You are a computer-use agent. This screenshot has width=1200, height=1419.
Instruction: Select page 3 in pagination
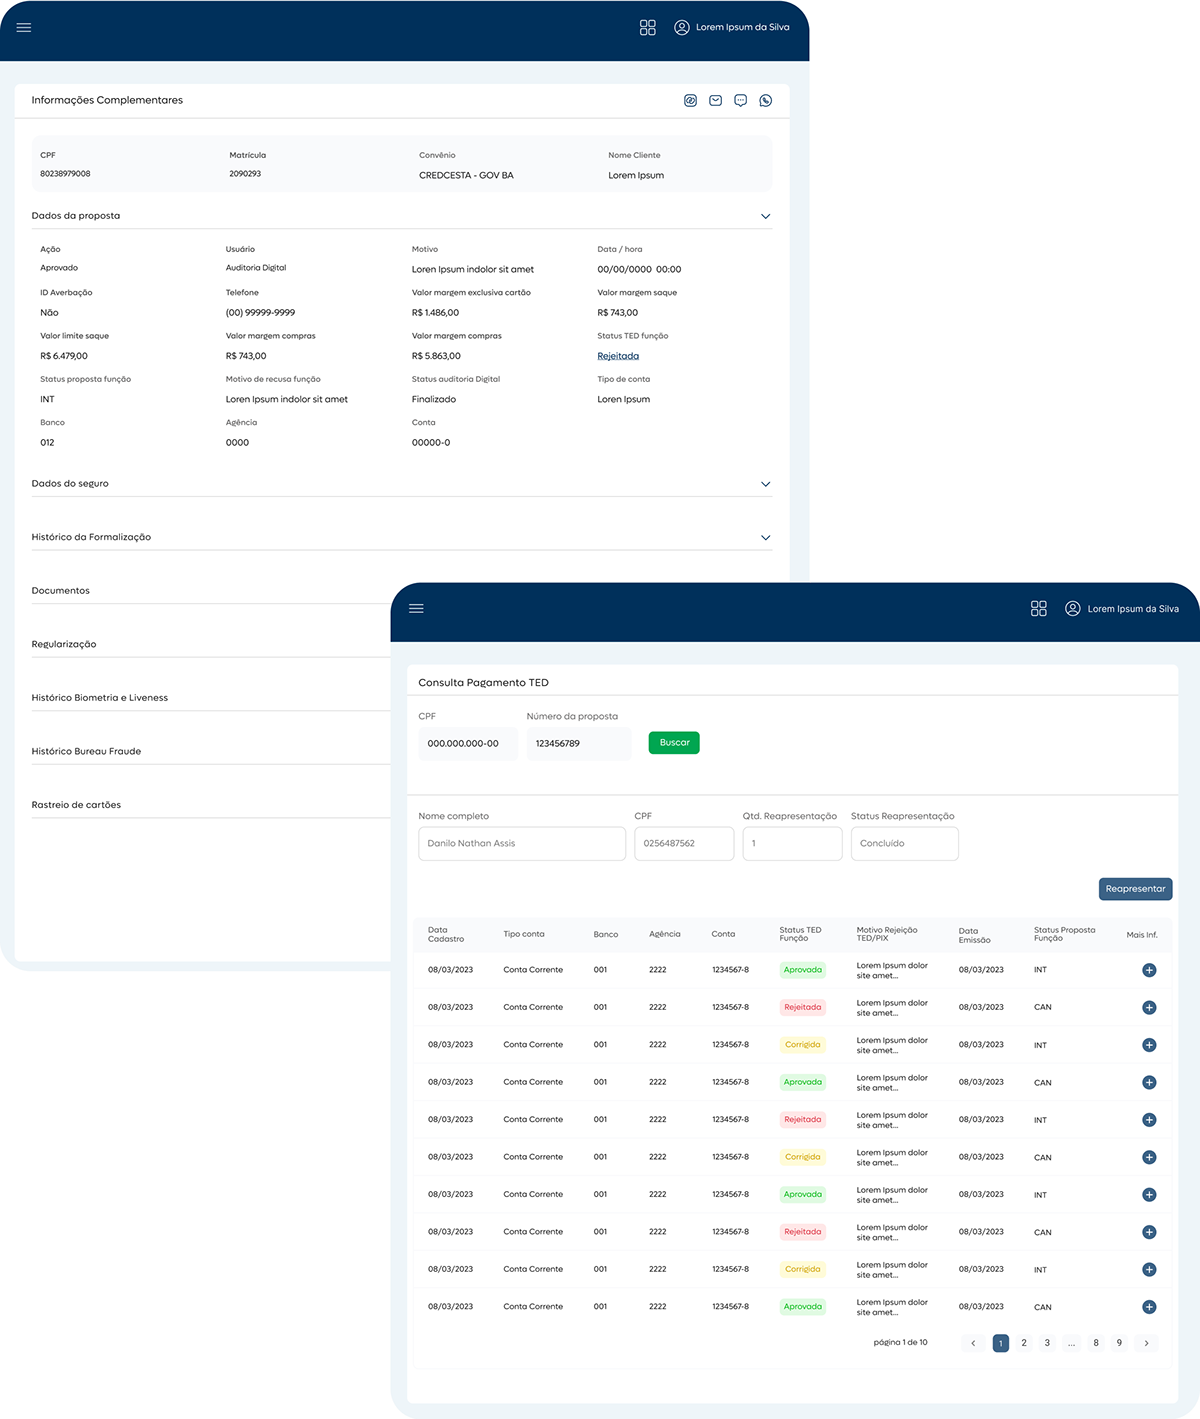click(x=1047, y=1343)
